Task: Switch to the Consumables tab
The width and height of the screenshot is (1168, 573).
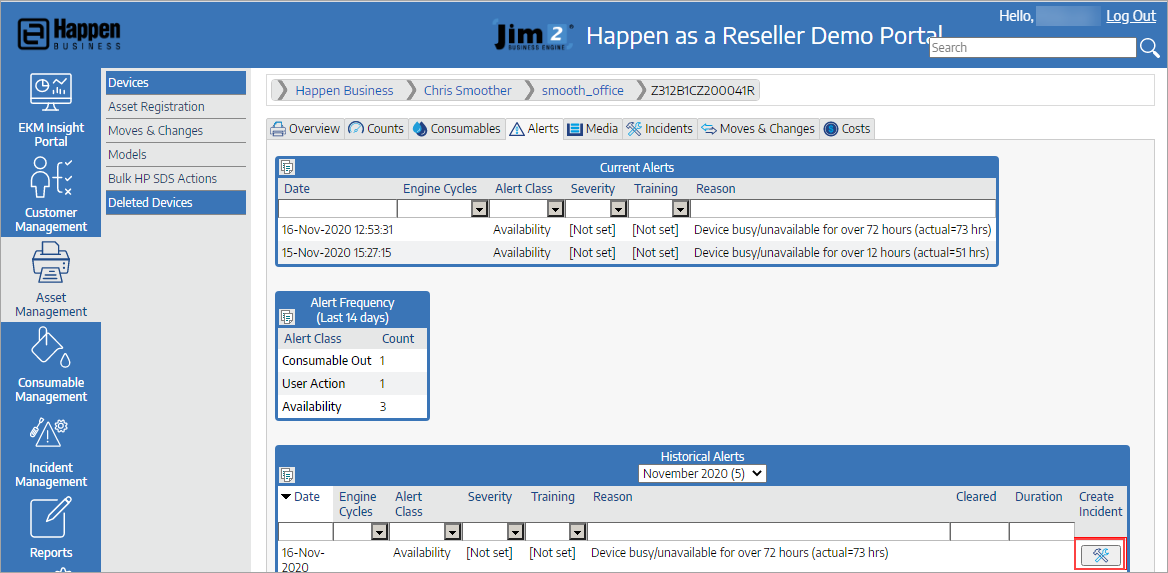Action: coord(457,129)
